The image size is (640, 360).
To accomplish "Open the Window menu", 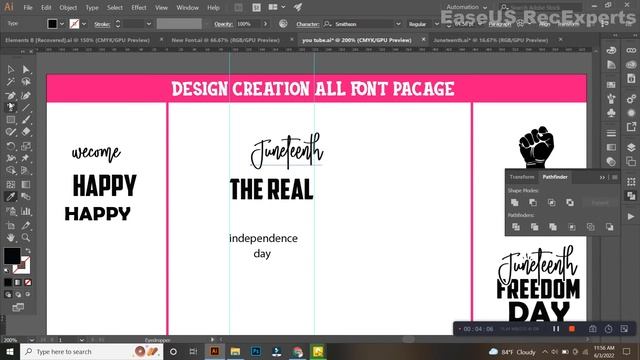I will 187,7.
